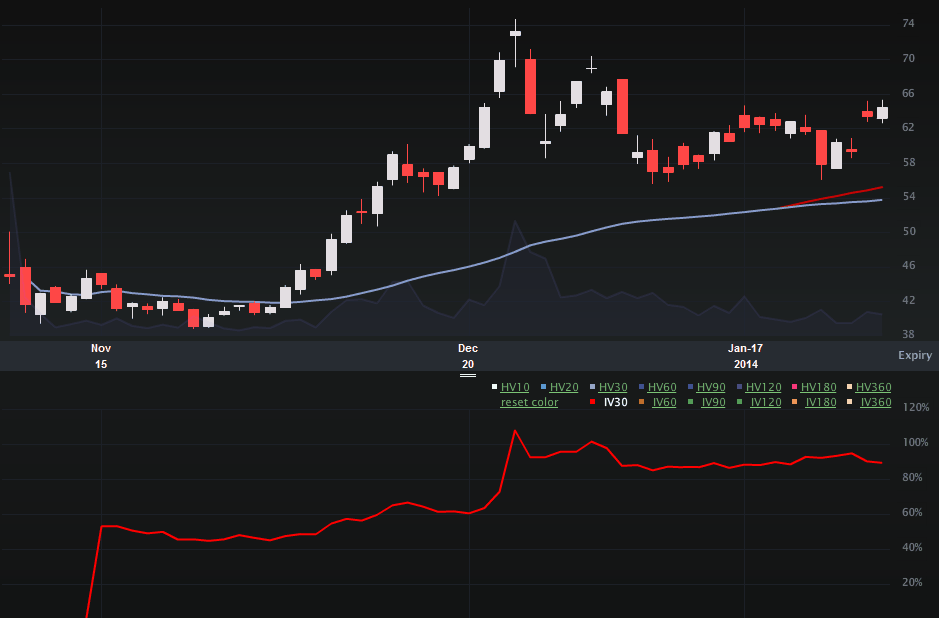Toggle the HV30 volatility series link
This screenshot has height=618, width=939.
click(x=613, y=387)
